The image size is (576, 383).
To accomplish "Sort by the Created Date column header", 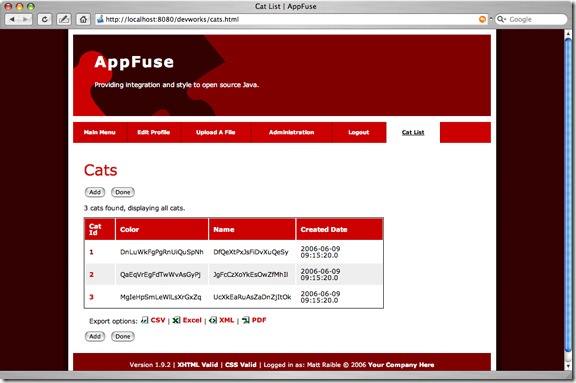I will [339, 229].
